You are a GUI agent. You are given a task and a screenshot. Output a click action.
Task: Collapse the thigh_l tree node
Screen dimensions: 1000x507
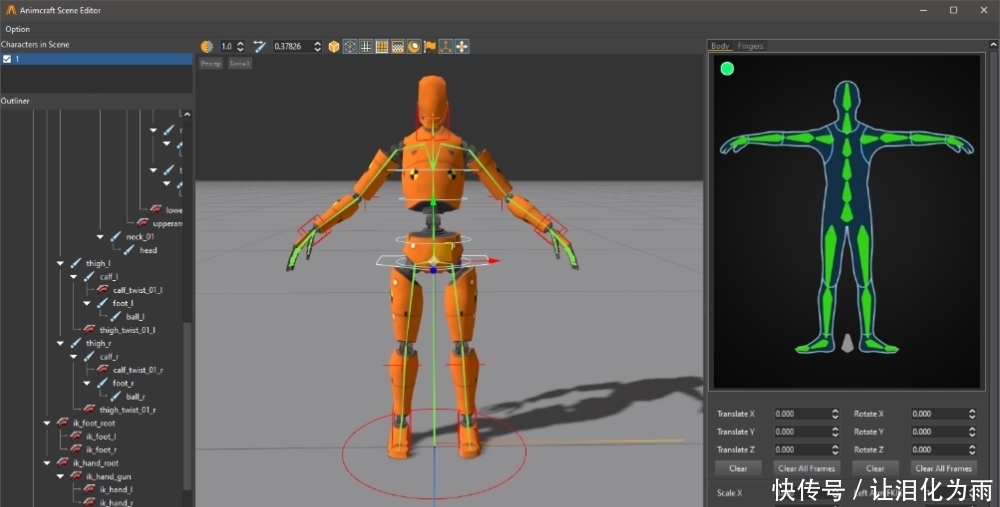tap(61, 263)
